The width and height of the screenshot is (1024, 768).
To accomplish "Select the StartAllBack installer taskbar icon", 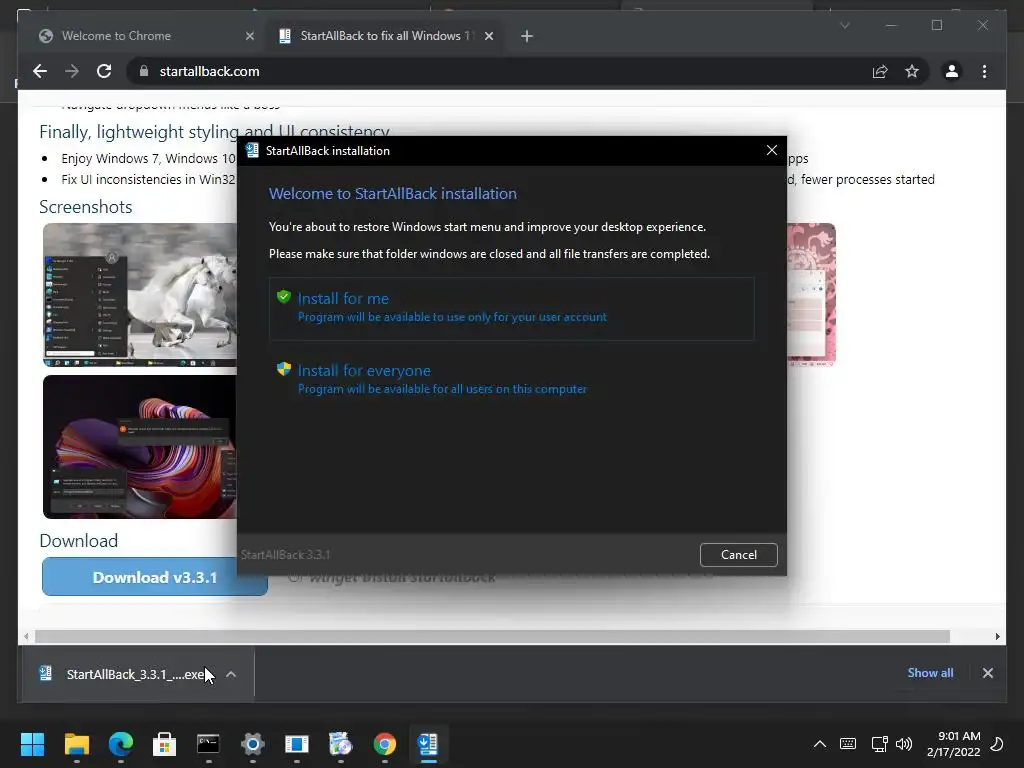I will coord(428,744).
